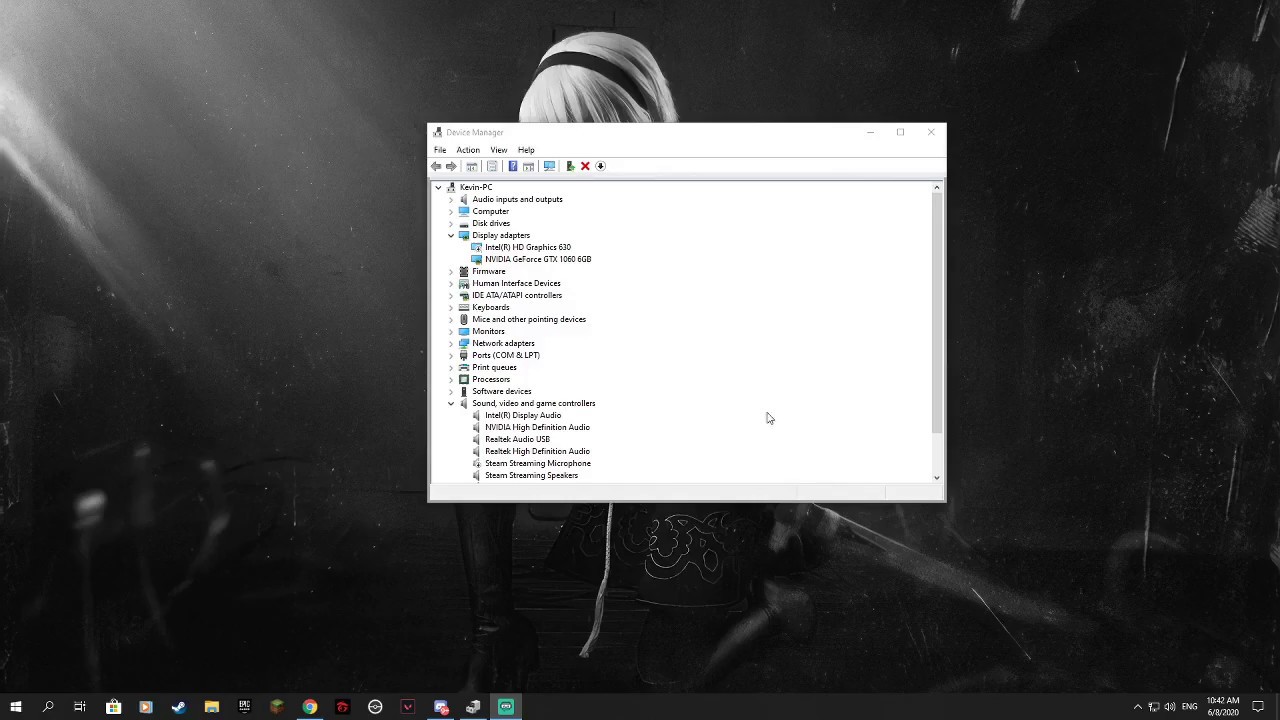Click the network tray icon
Viewport: 1280px width, 720px height.
coord(1153,707)
